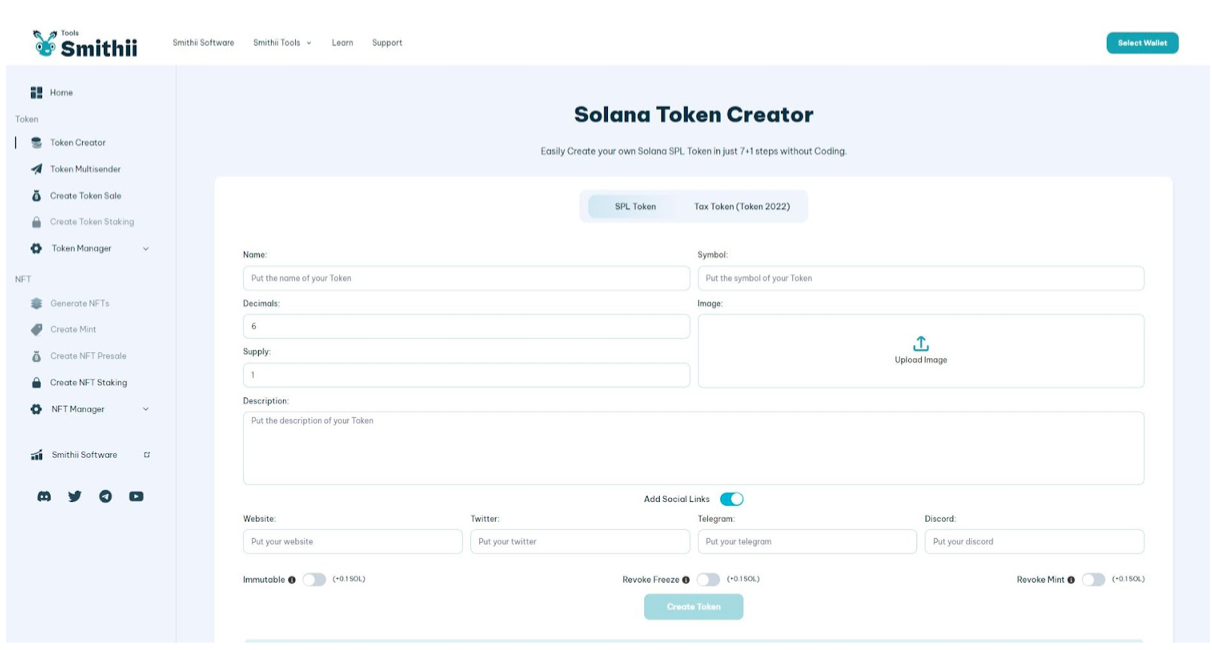
Task: Click the Create Token Sale money bag icon
Action: pos(36,196)
